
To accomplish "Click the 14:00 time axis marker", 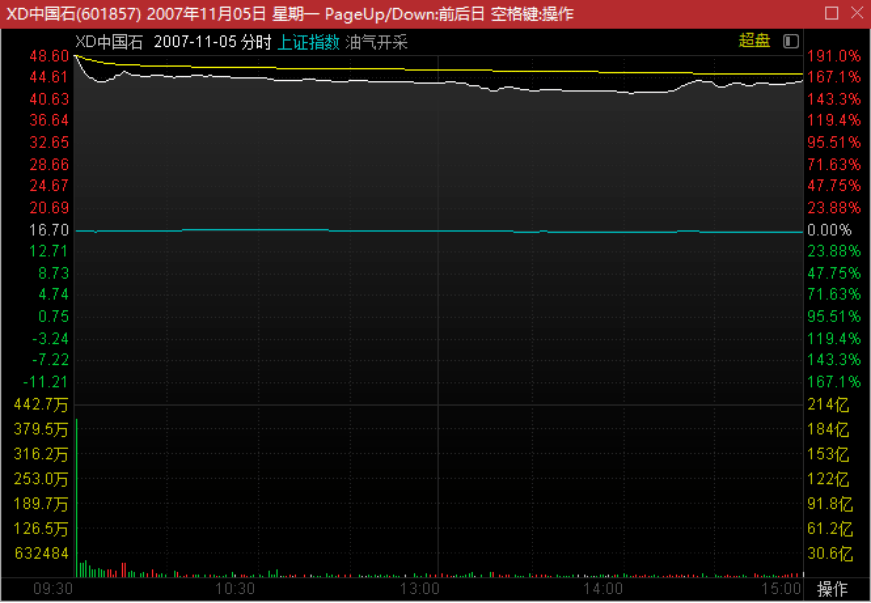I will tap(604, 590).
